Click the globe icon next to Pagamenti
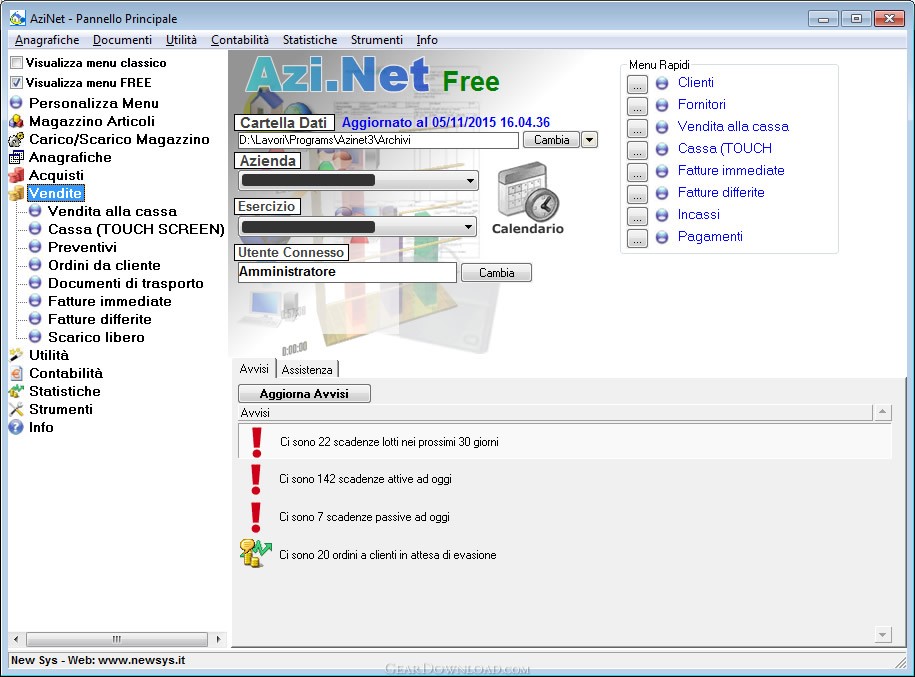 (662, 237)
